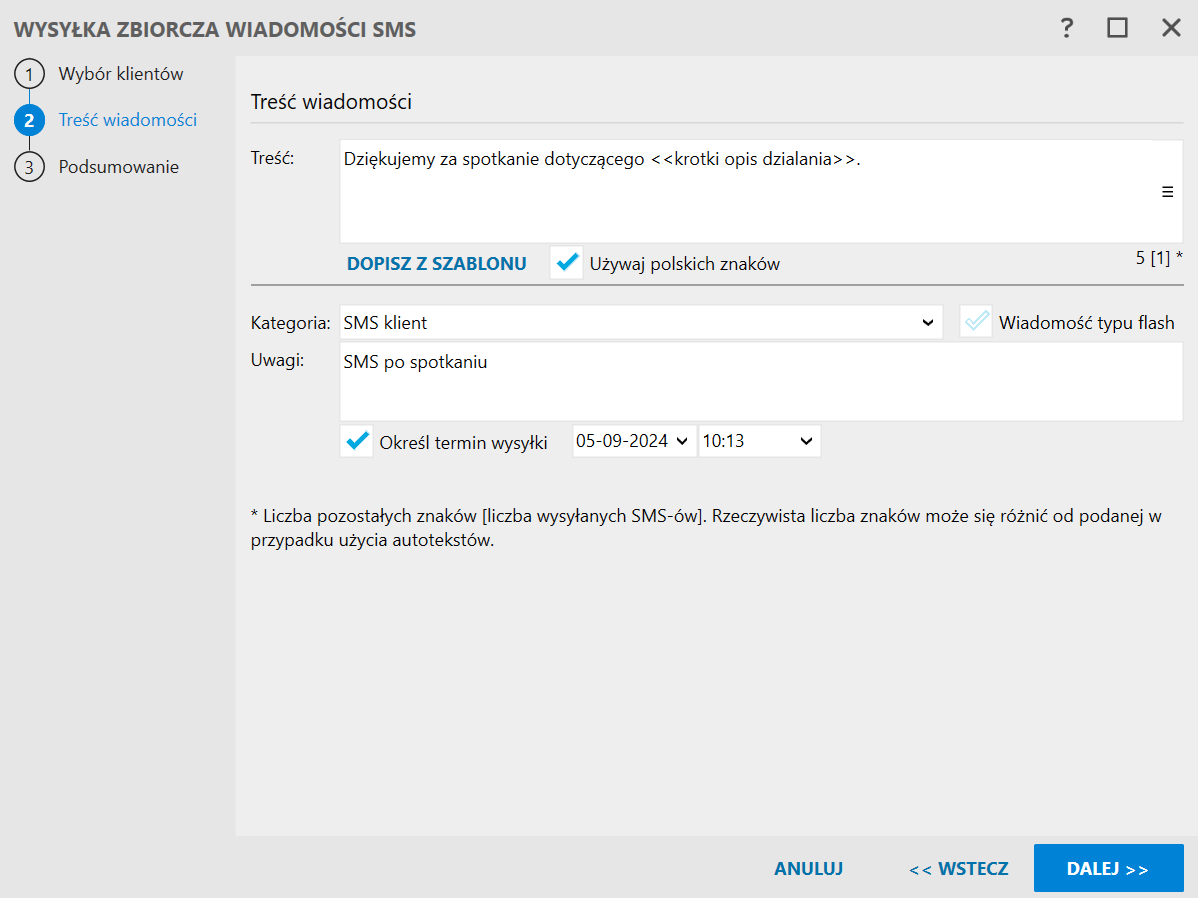1198x898 pixels.
Task: Click step 1 circle icon
Action: [29, 75]
